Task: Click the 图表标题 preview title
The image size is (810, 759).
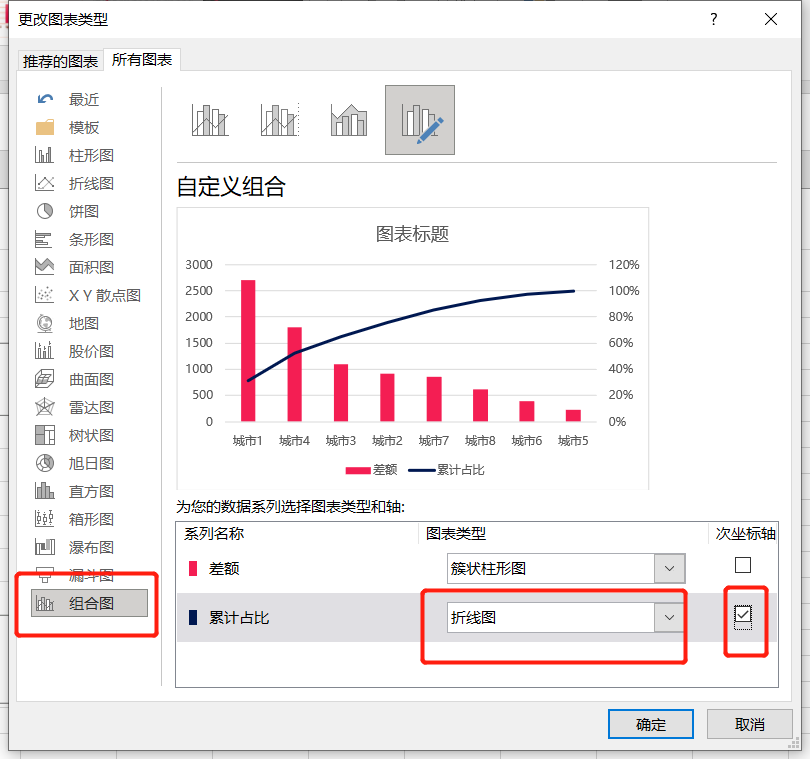Action: 412,234
